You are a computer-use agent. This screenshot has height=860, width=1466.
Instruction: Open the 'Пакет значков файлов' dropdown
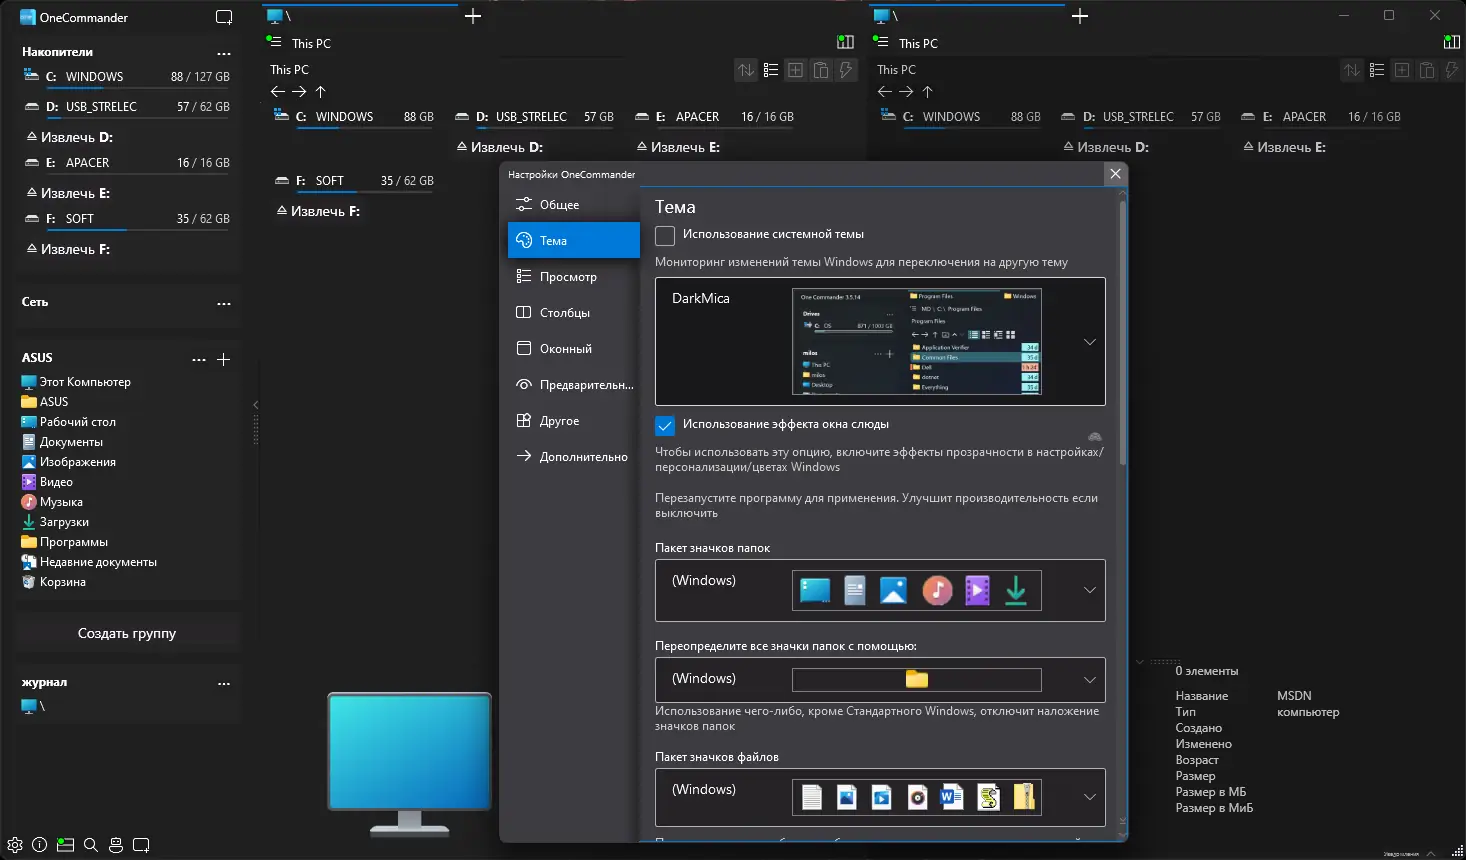[1089, 797]
